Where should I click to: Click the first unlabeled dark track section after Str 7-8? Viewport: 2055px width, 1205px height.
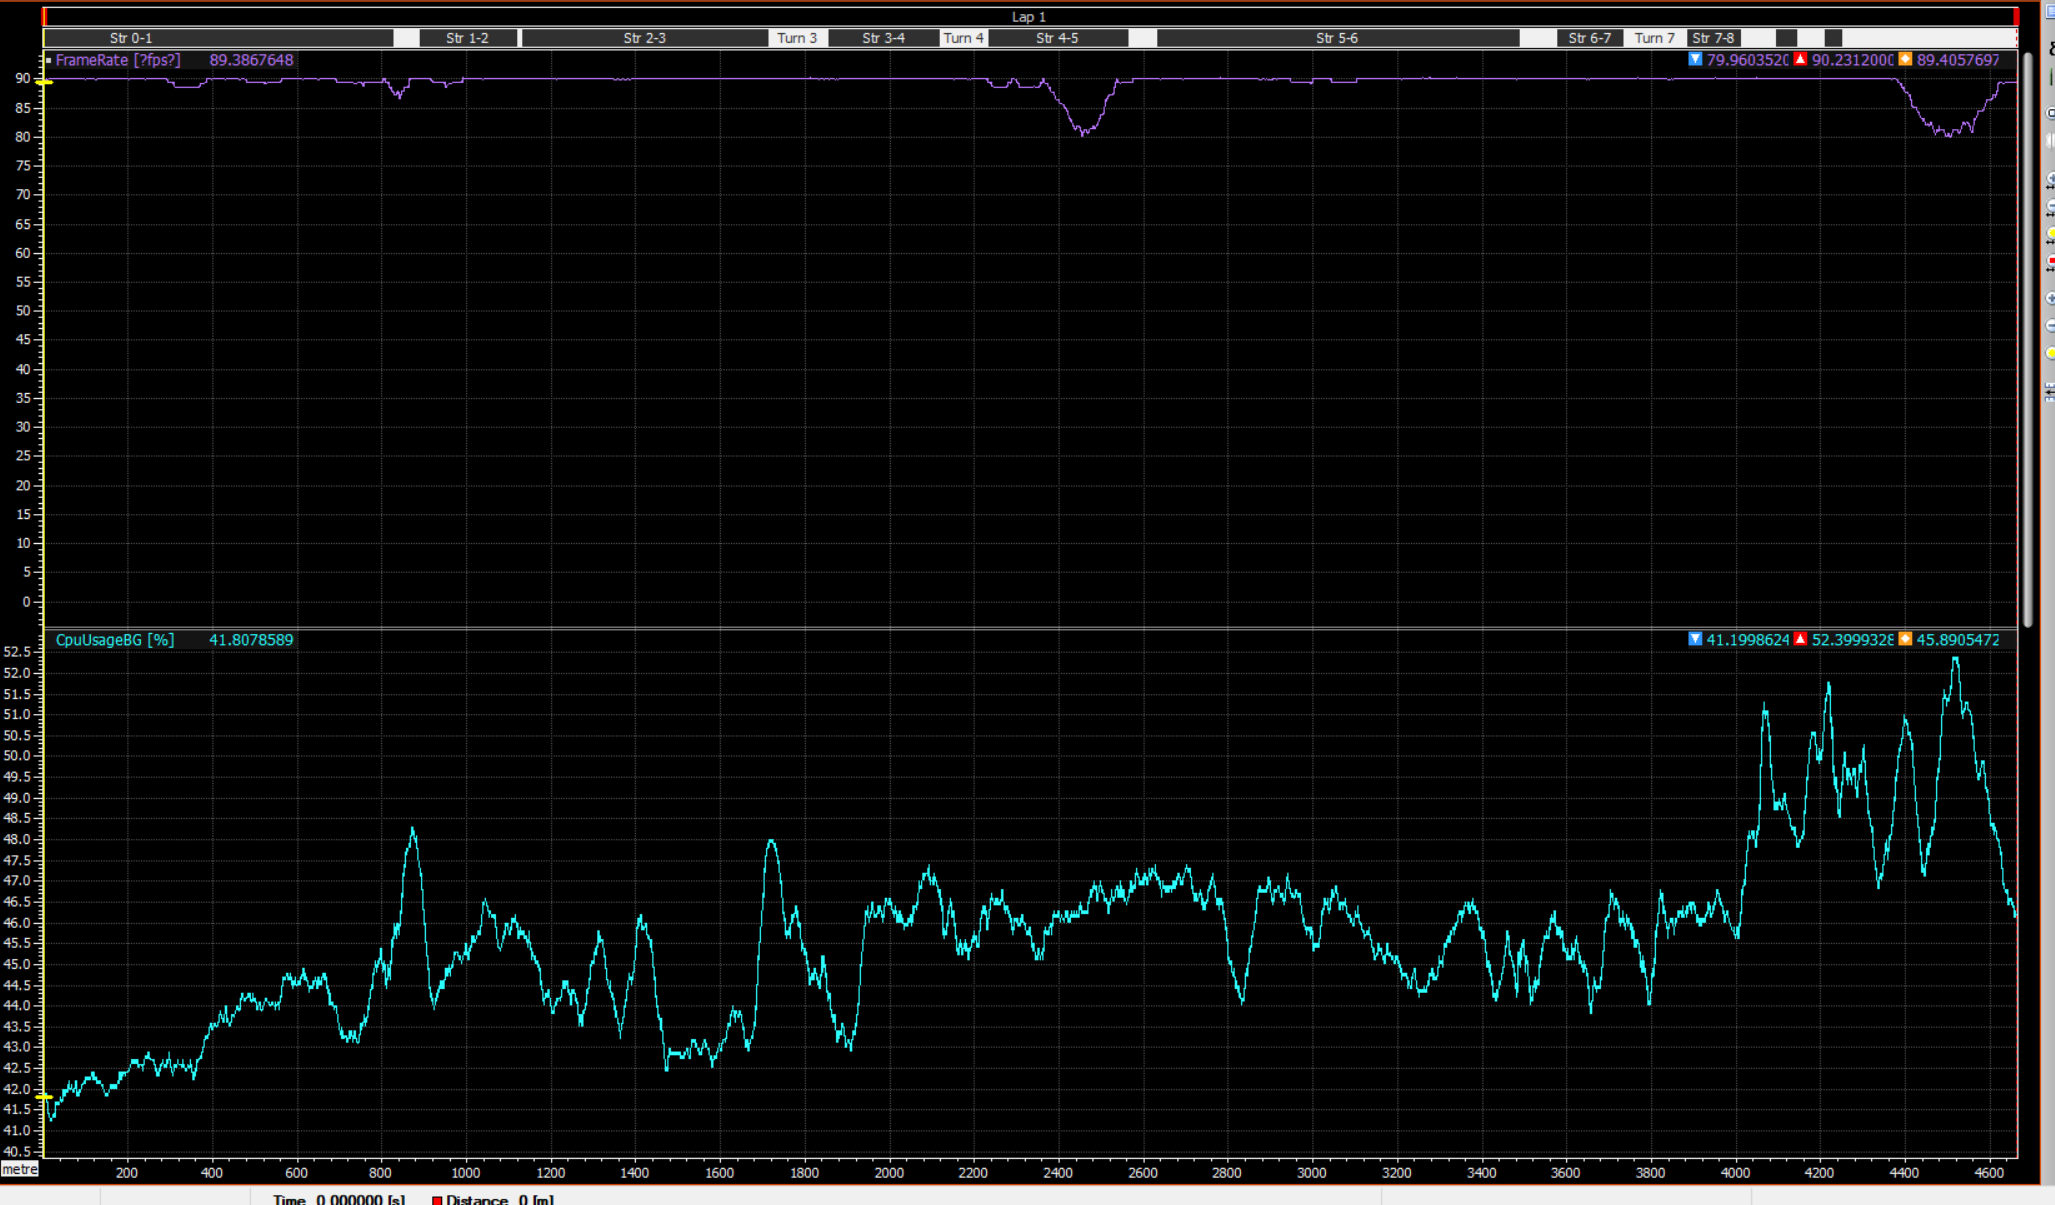(x=1786, y=38)
